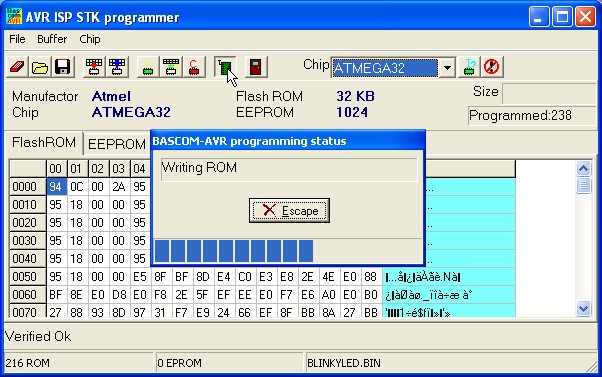The image size is (602, 377).
Task: Click the red door exit icon
Action: [x=256, y=67]
